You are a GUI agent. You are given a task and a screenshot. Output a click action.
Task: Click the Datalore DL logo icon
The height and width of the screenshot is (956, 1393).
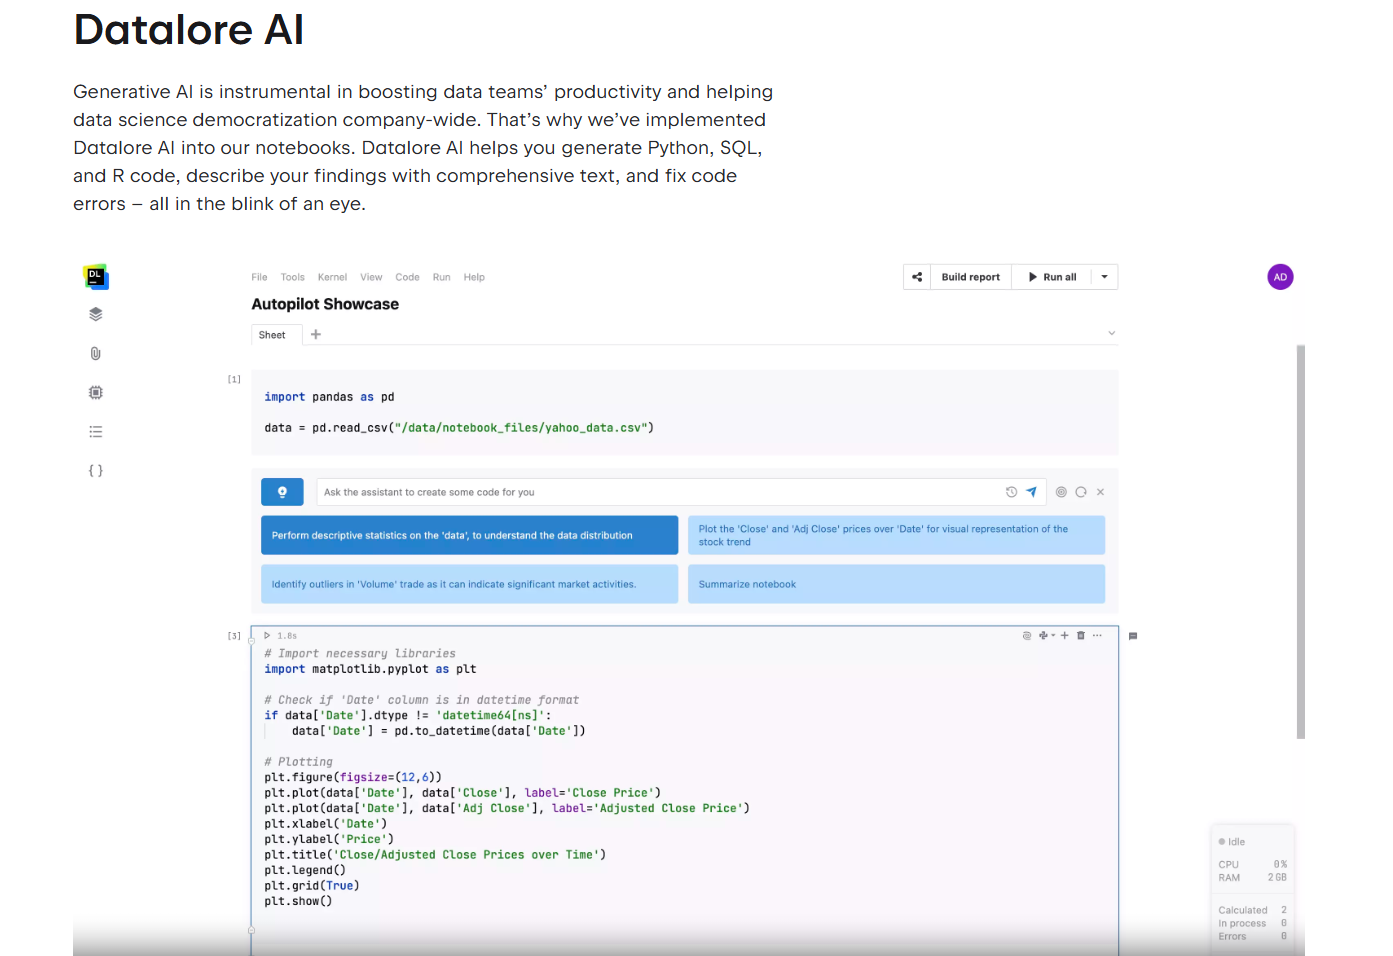coord(96,277)
